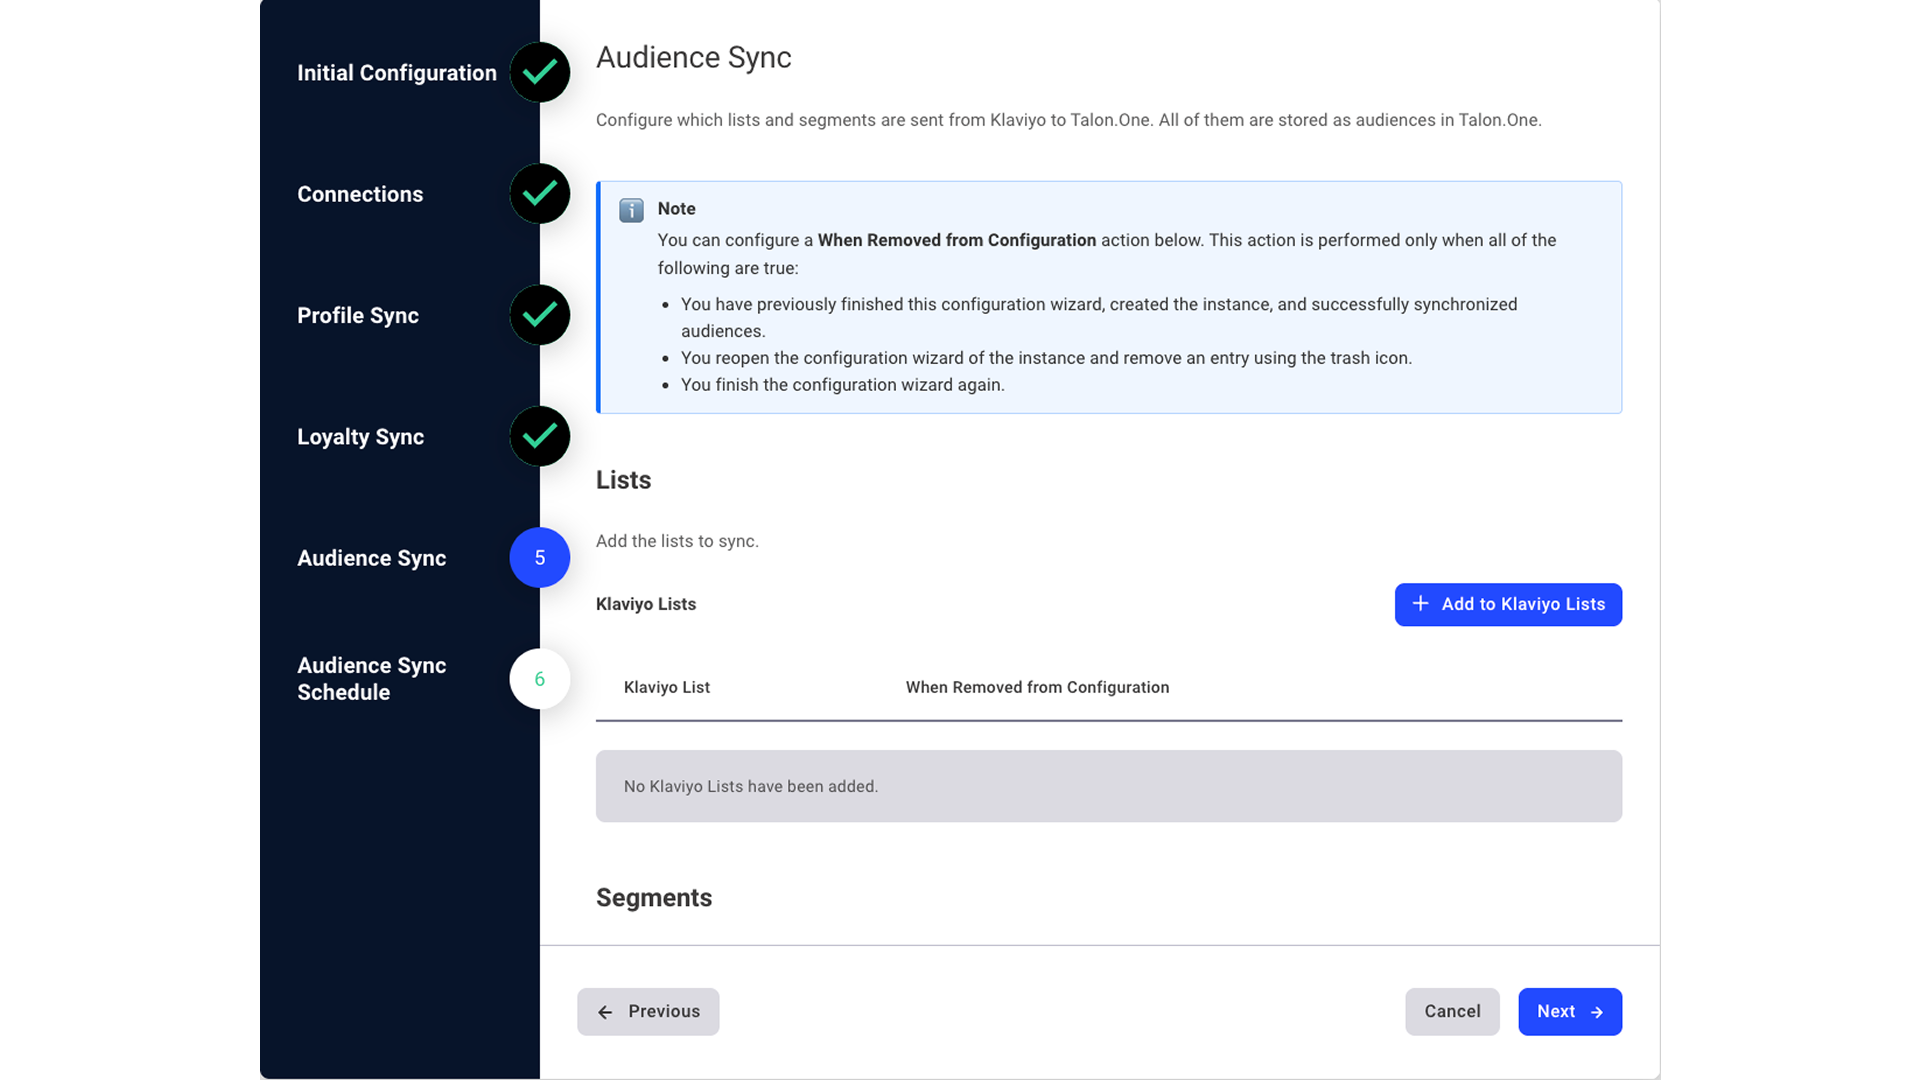This screenshot has height=1080, width=1920.
Task: Go back with the Previous button
Action: pyautogui.click(x=648, y=1011)
